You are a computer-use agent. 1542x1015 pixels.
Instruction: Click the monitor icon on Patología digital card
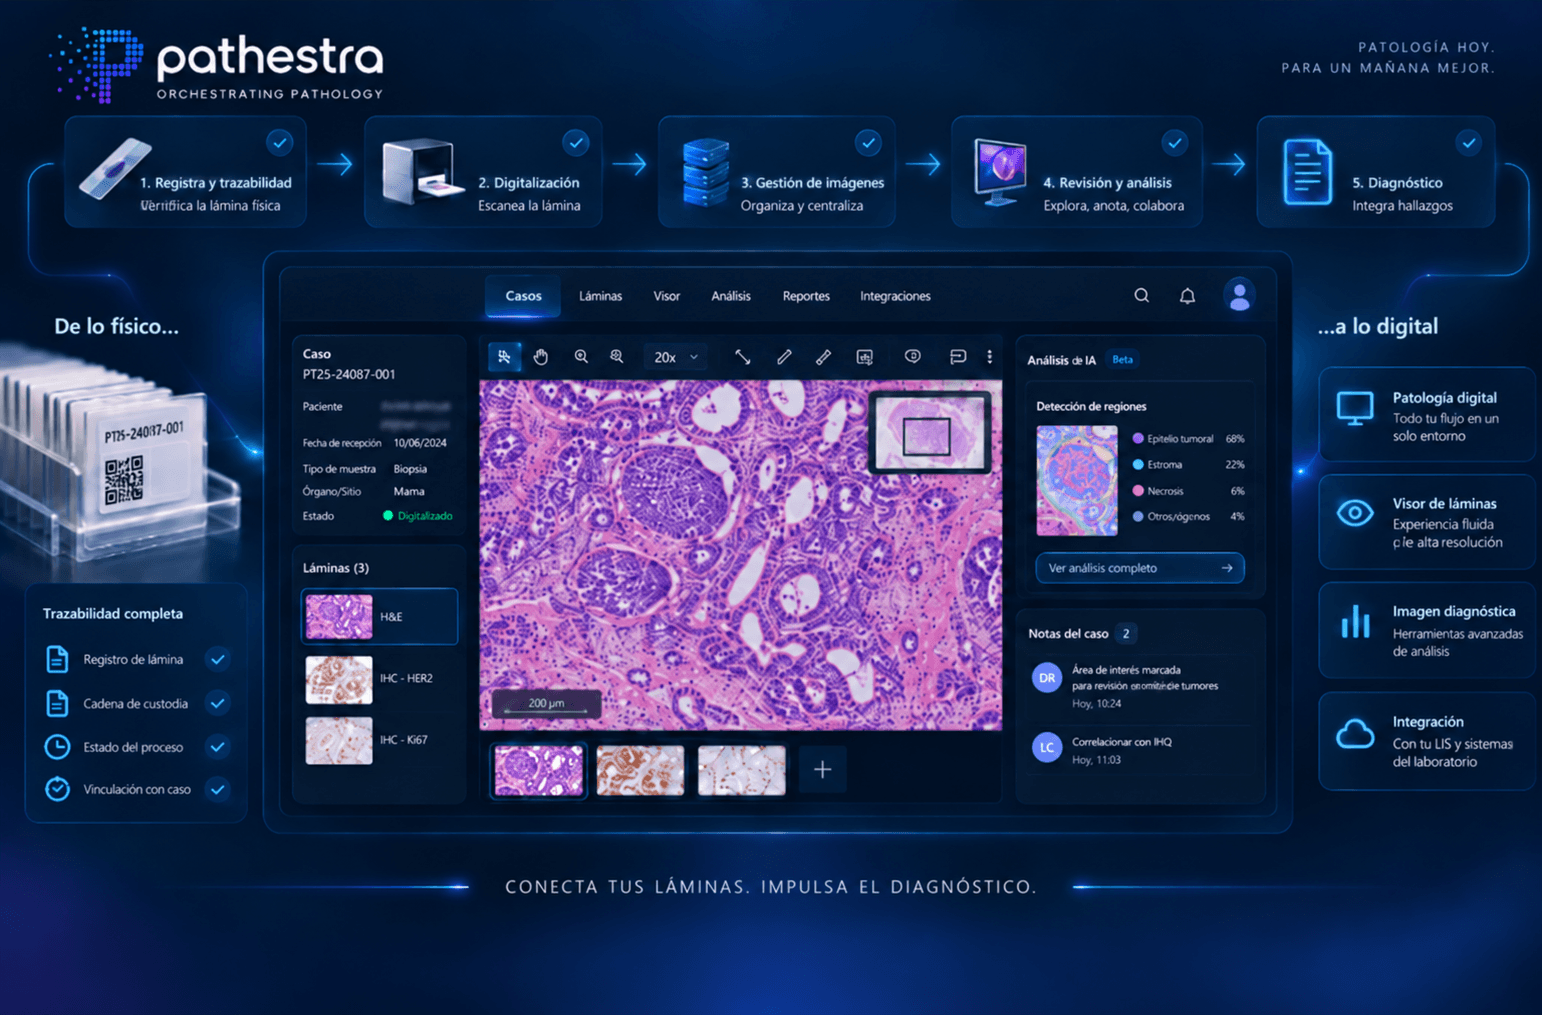[x=1355, y=409]
